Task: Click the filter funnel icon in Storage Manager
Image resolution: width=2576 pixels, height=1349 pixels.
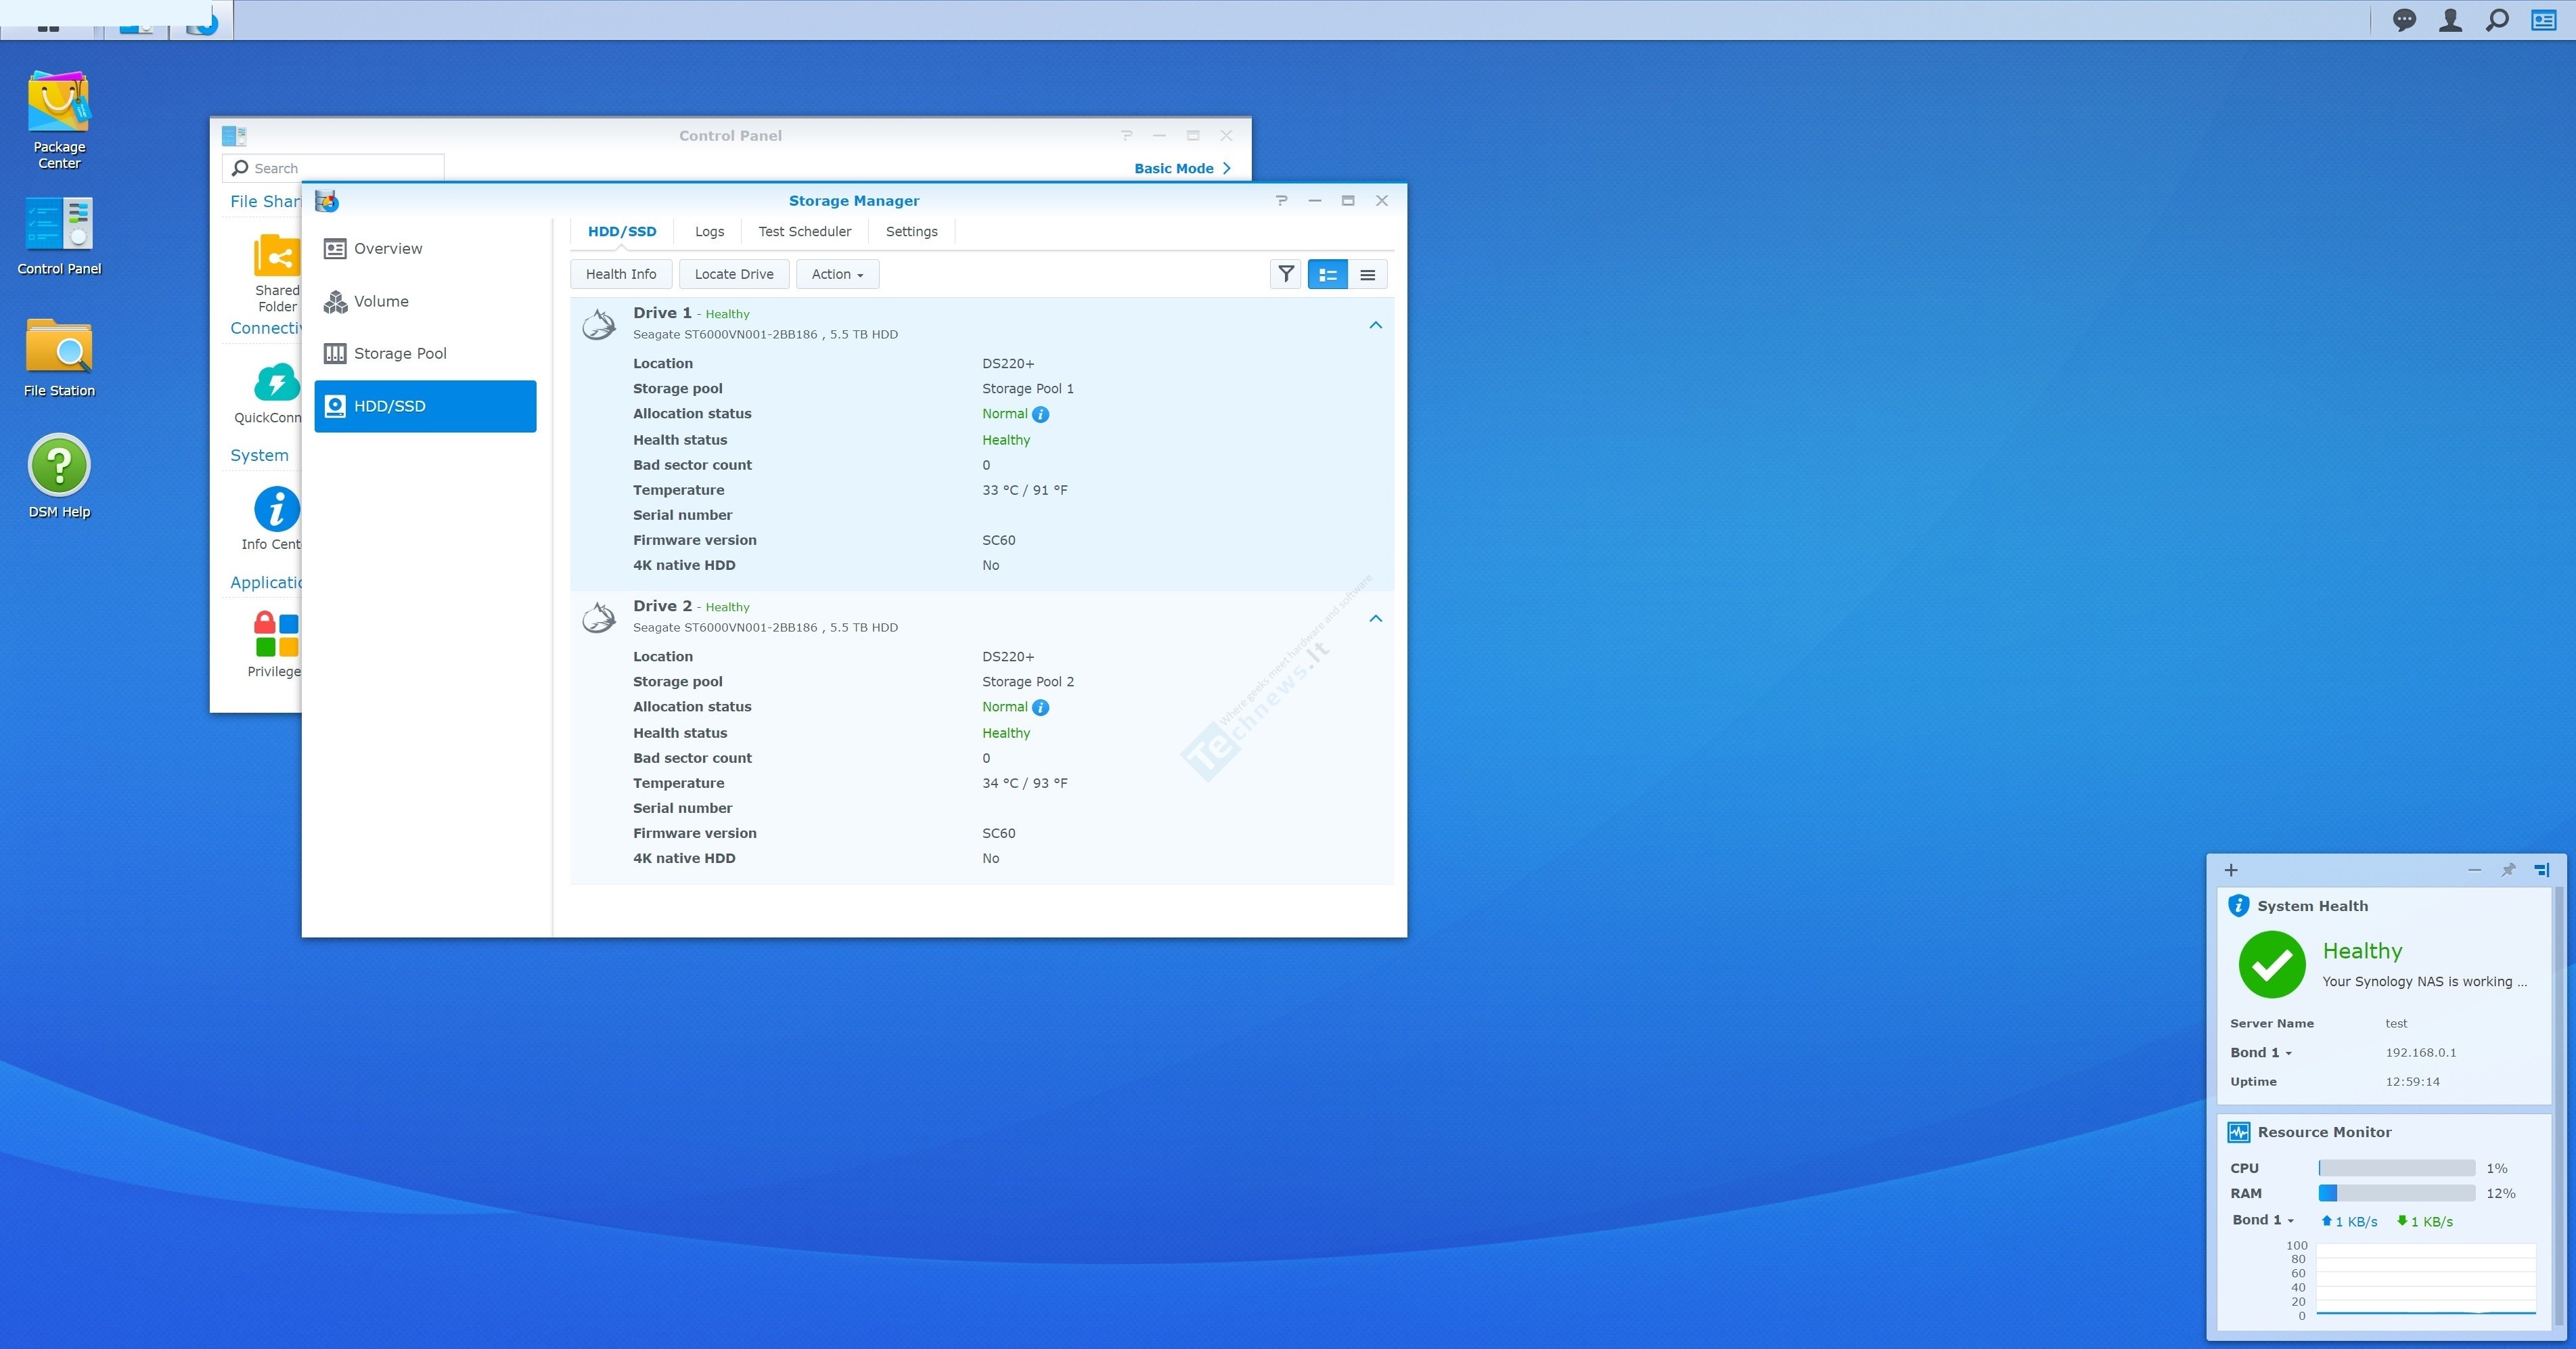Action: pos(1286,274)
